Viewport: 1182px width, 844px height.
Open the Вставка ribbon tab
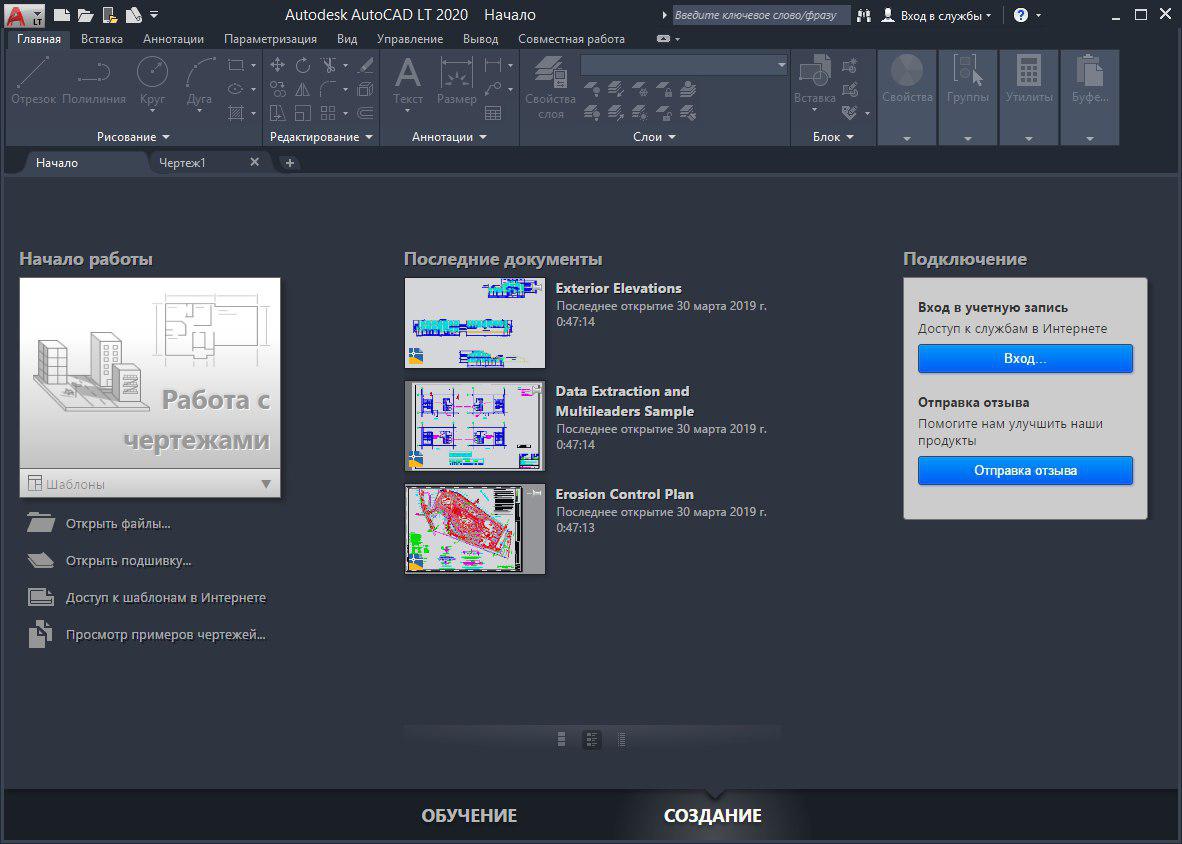(x=102, y=39)
